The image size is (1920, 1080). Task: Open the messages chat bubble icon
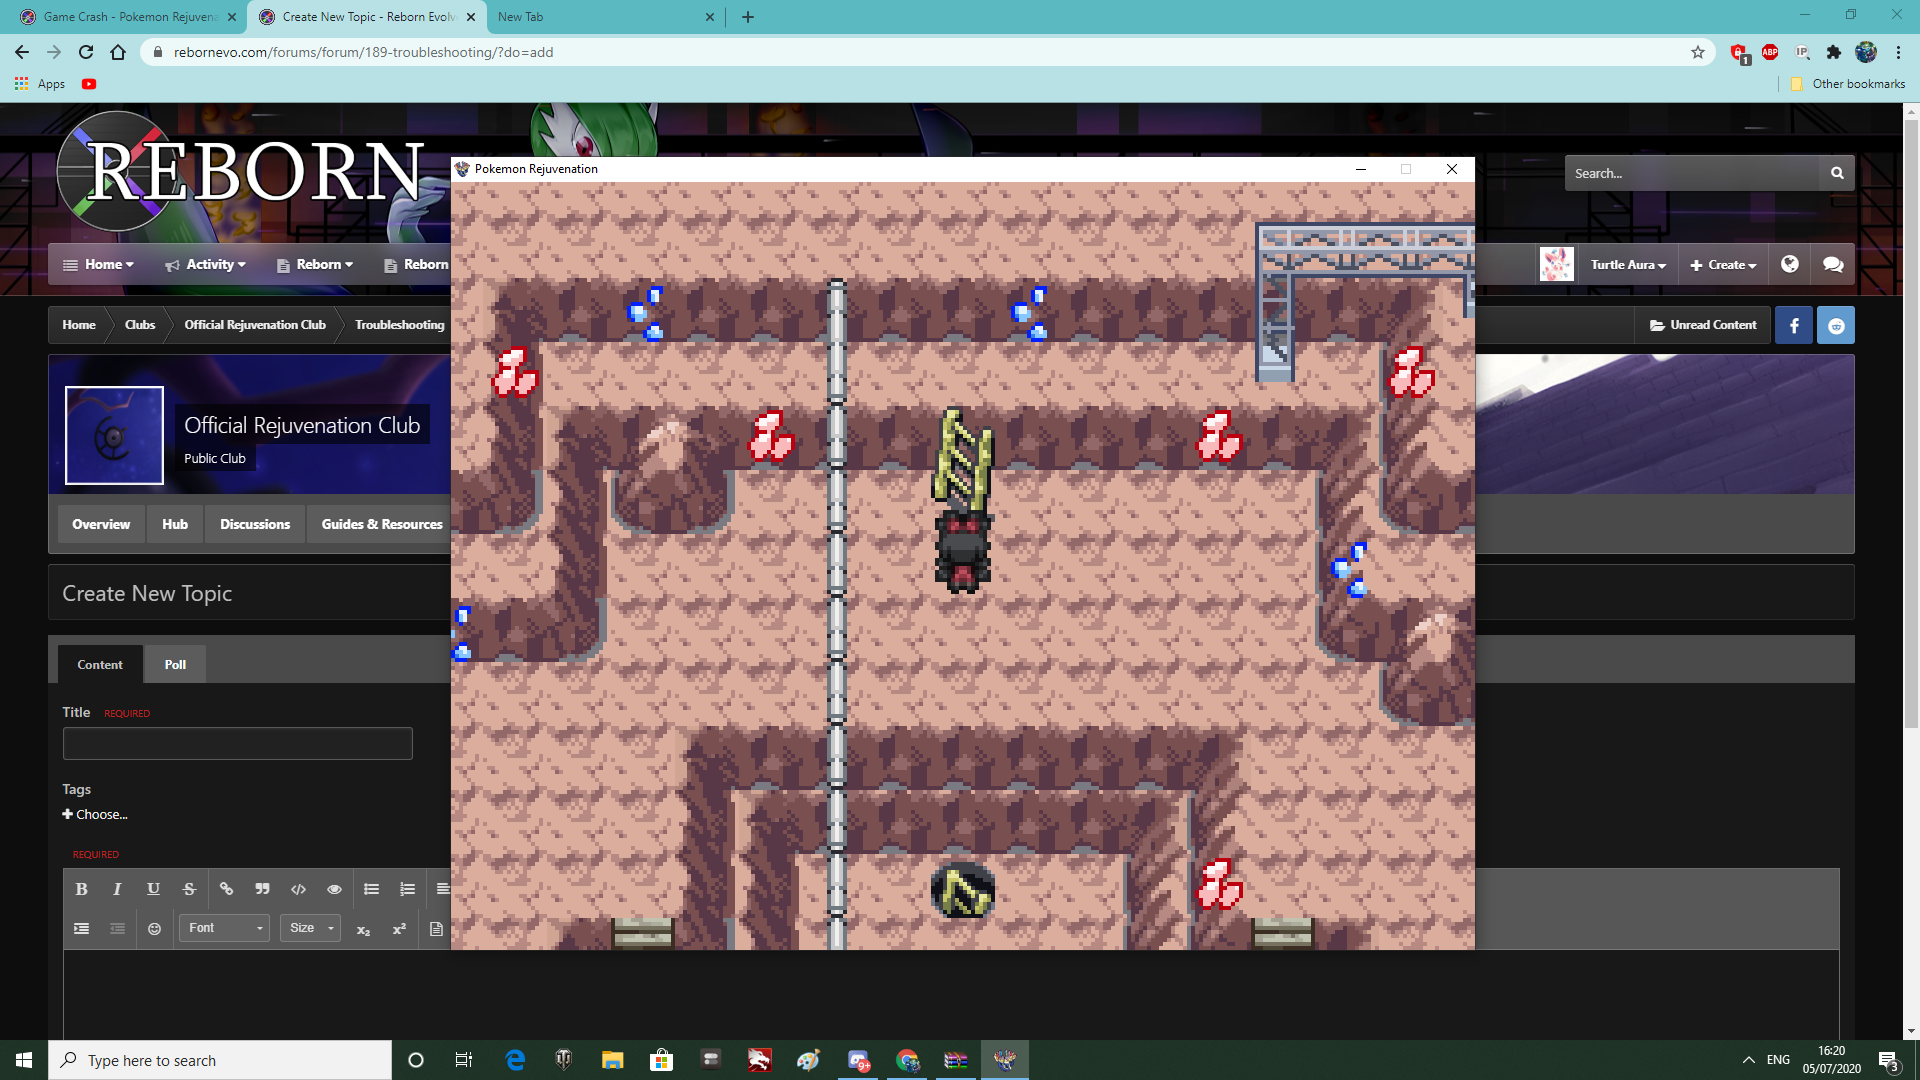1833,264
